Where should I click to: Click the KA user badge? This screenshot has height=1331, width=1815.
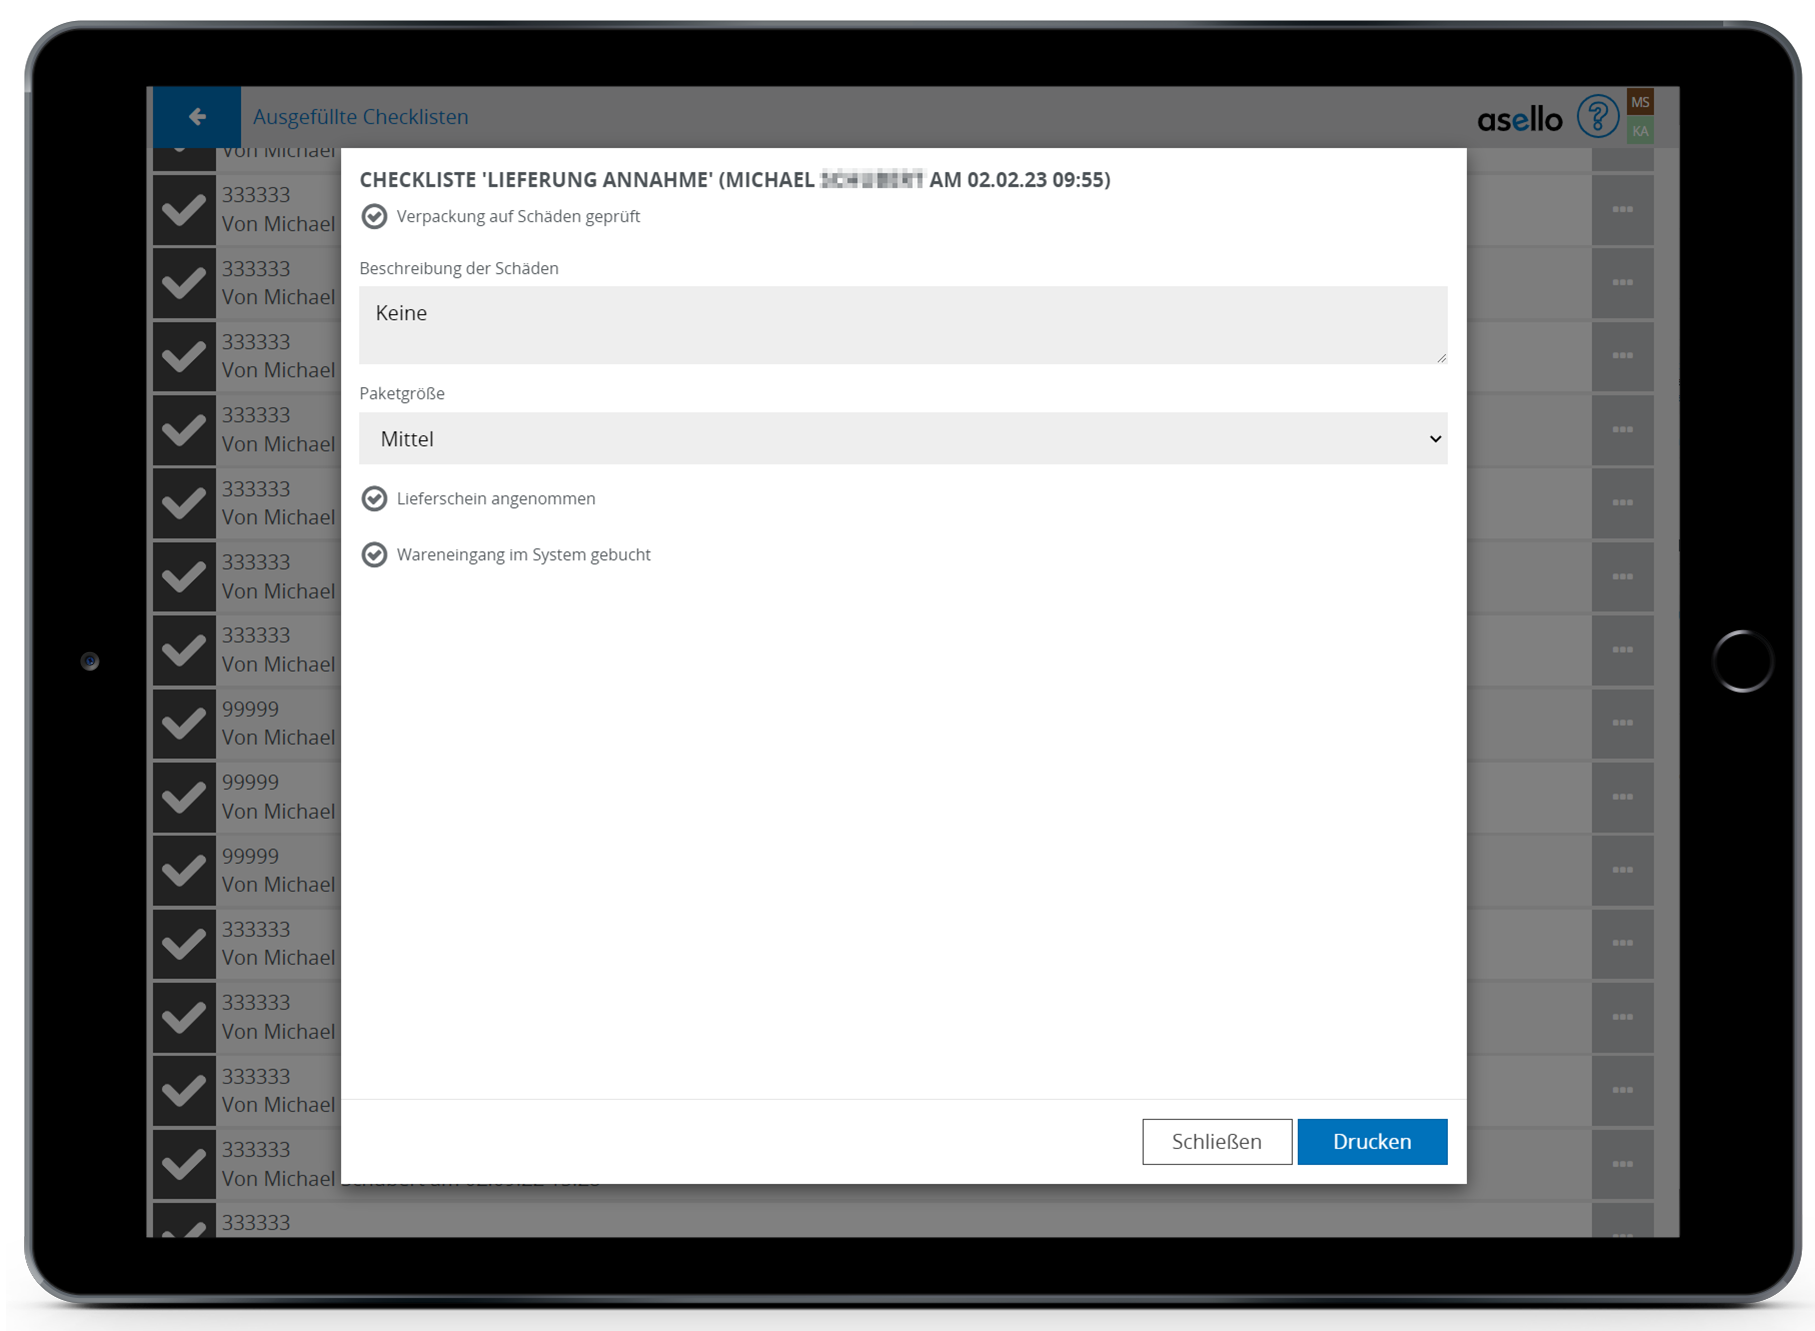click(x=1640, y=131)
